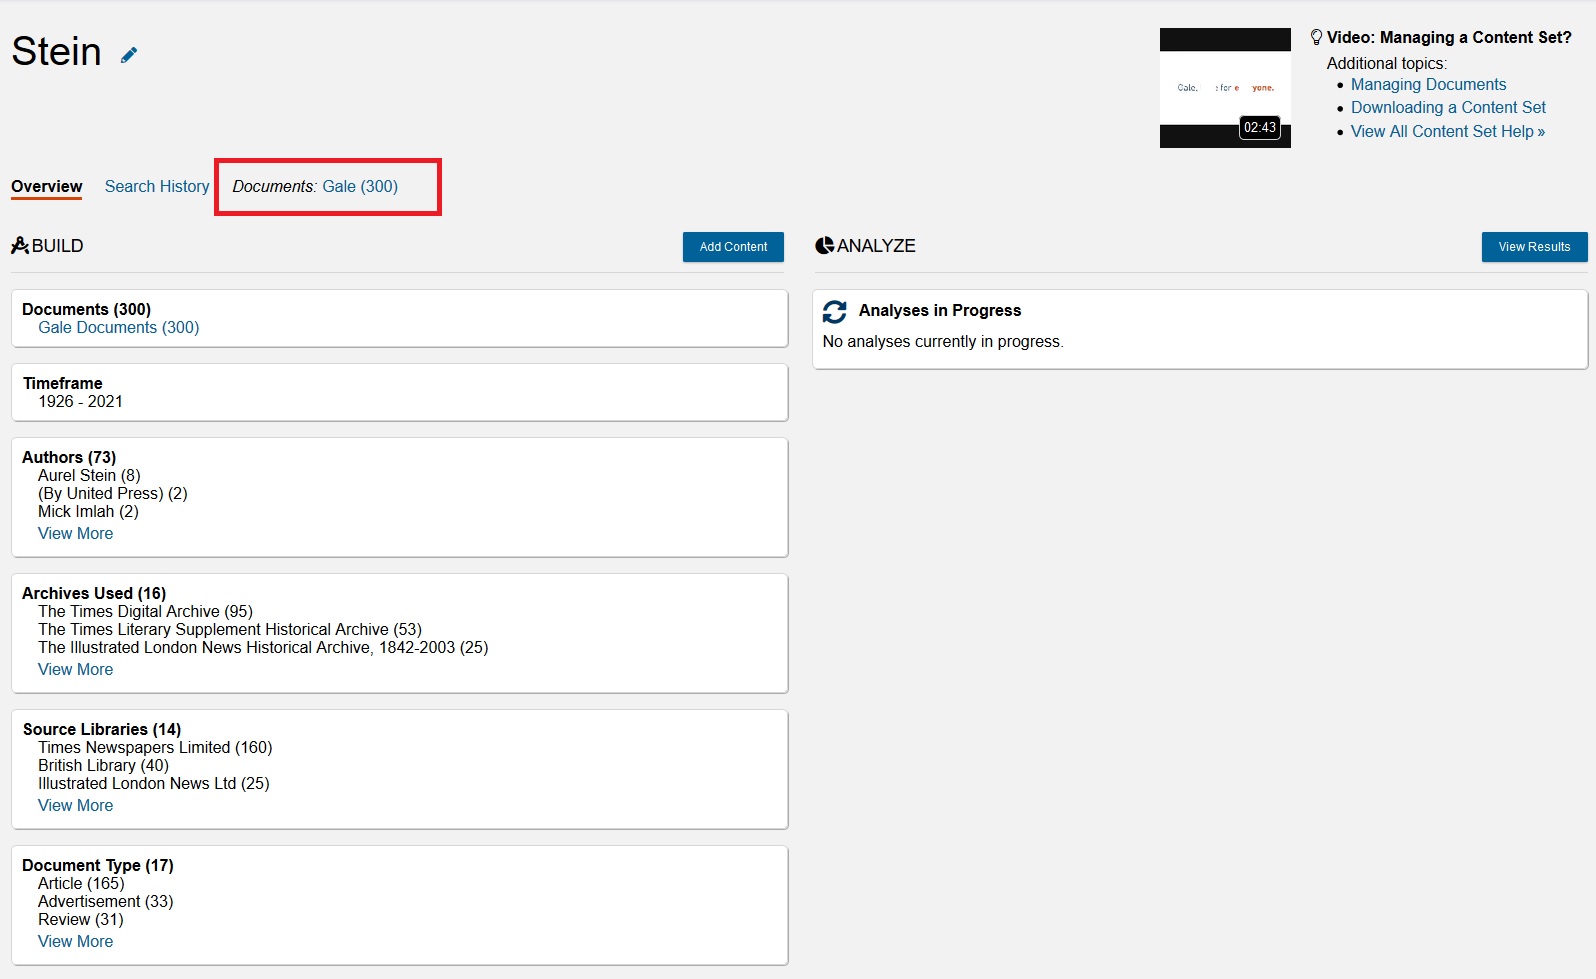Expand Authors list with View More
This screenshot has width=1596, height=979.
click(x=75, y=533)
